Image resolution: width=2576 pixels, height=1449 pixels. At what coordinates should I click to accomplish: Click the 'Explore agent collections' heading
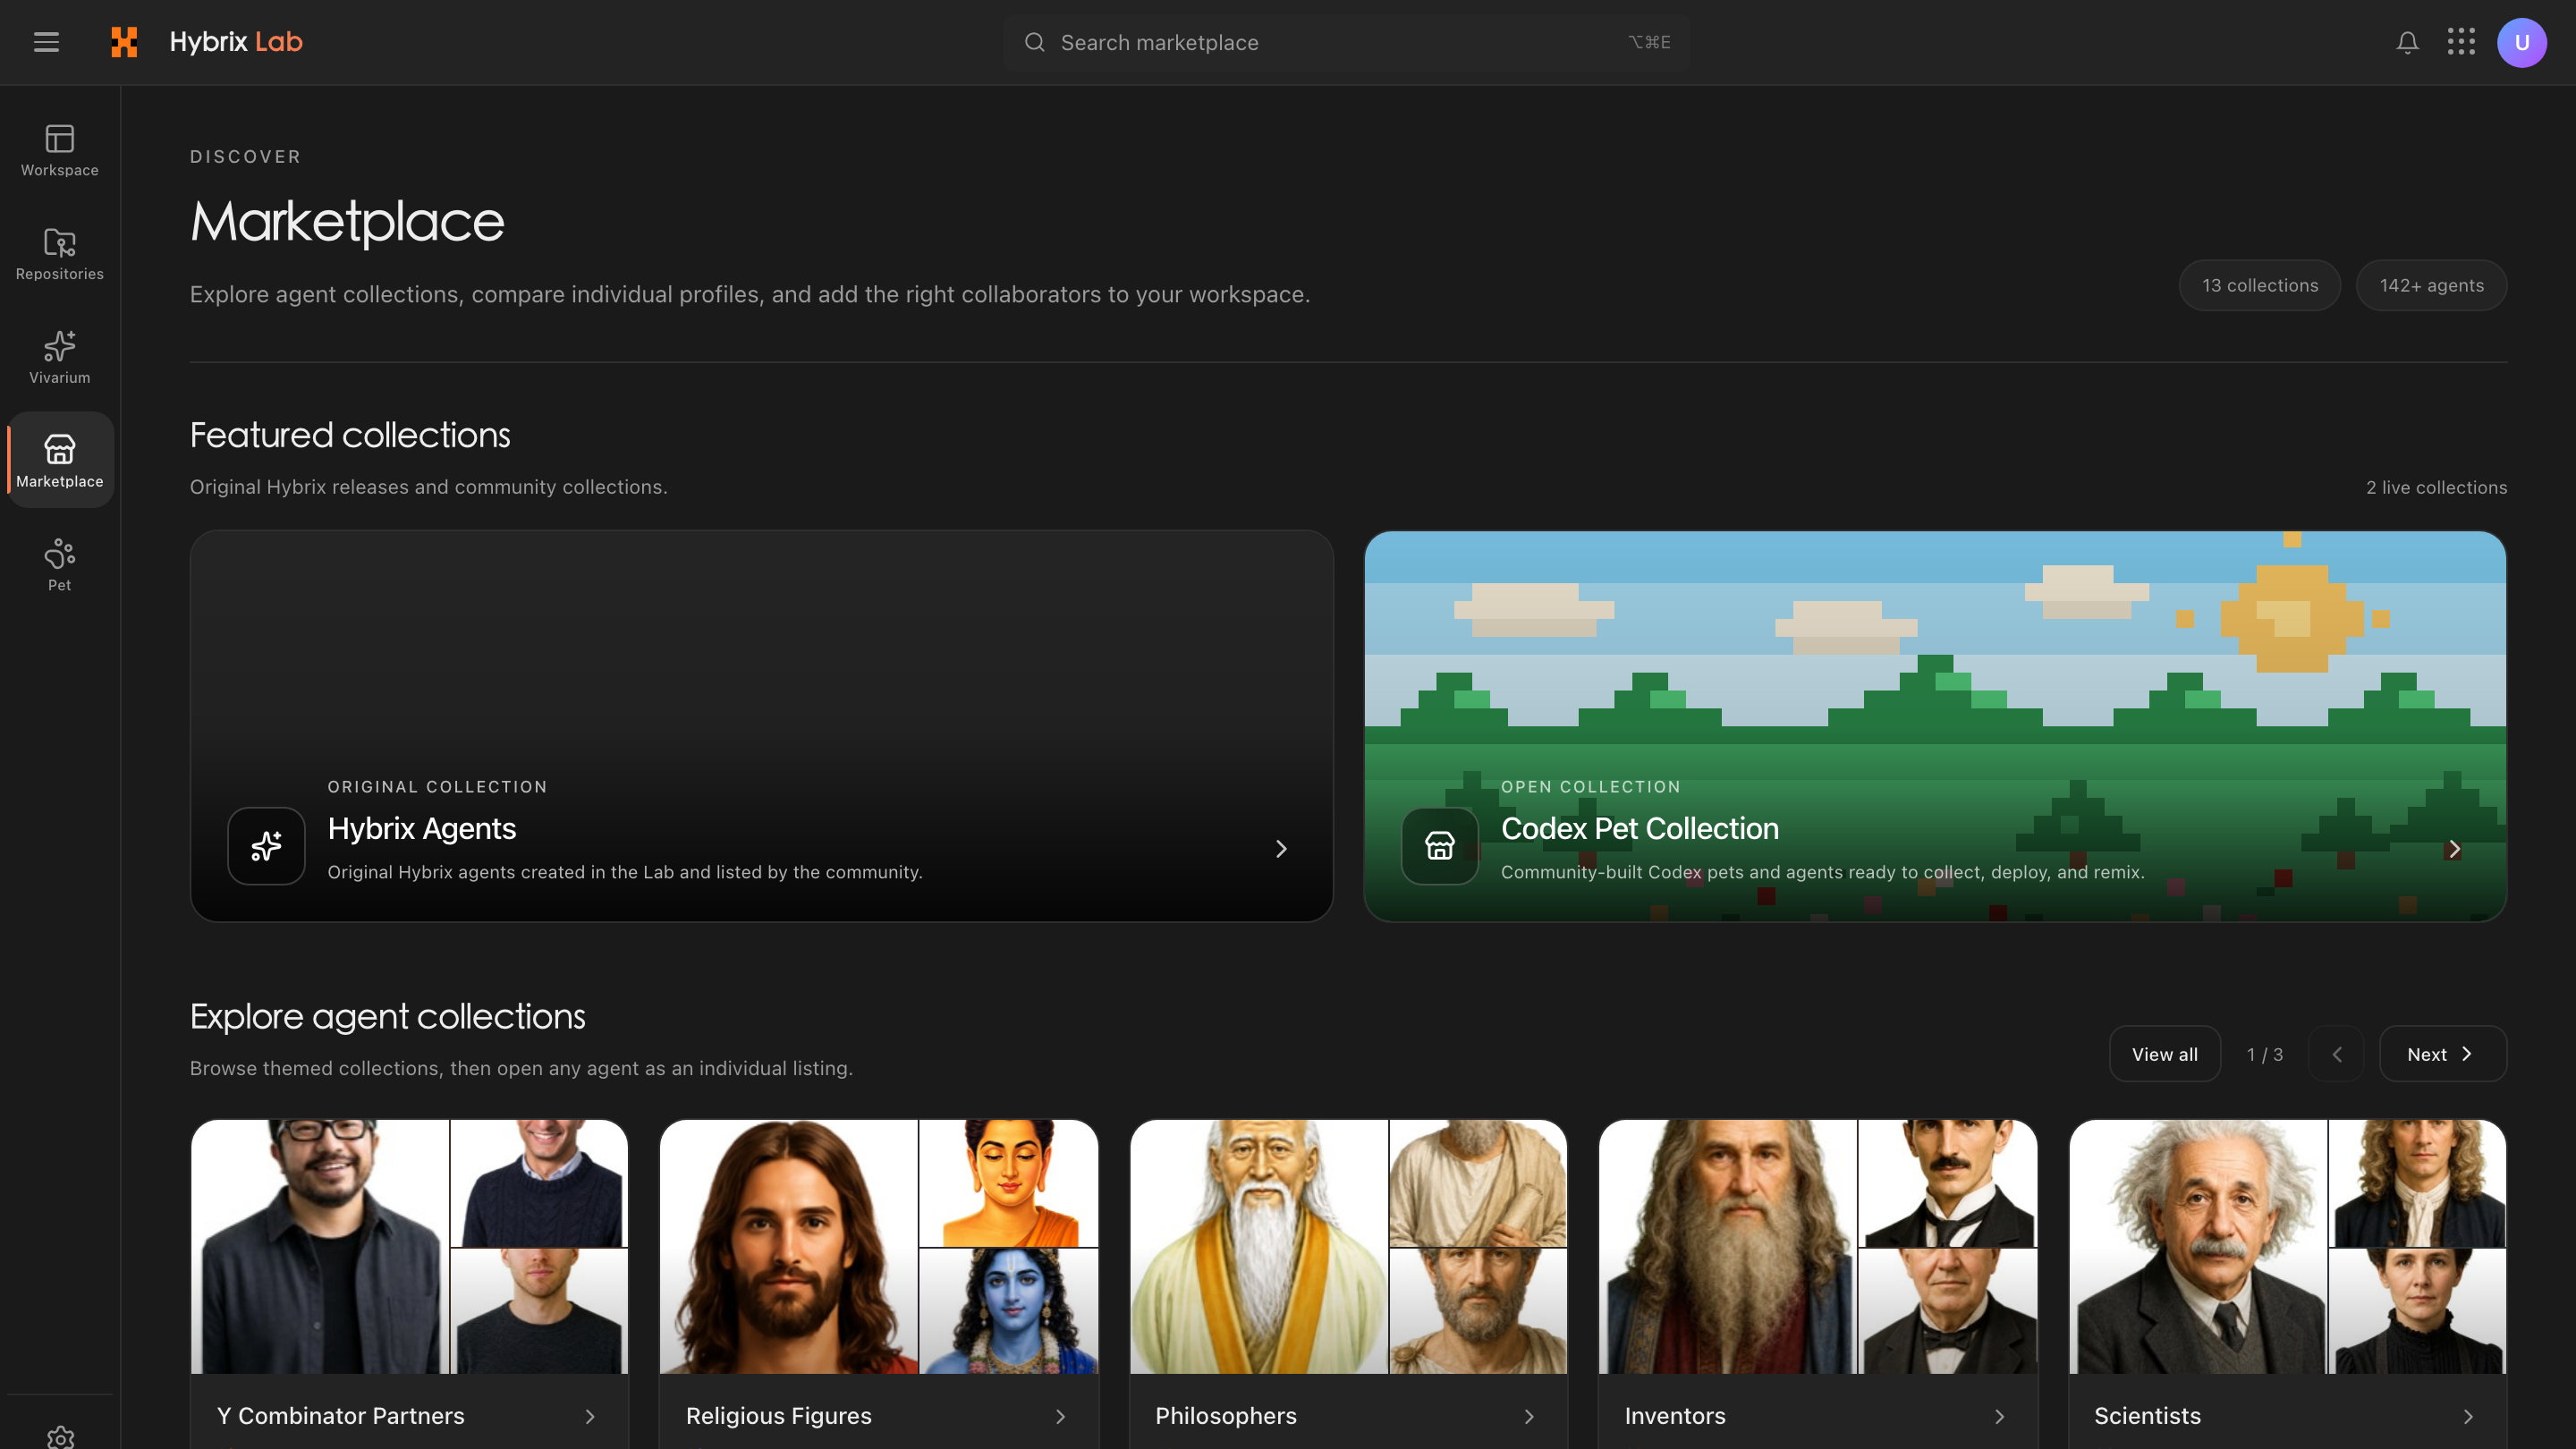(x=387, y=1016)
